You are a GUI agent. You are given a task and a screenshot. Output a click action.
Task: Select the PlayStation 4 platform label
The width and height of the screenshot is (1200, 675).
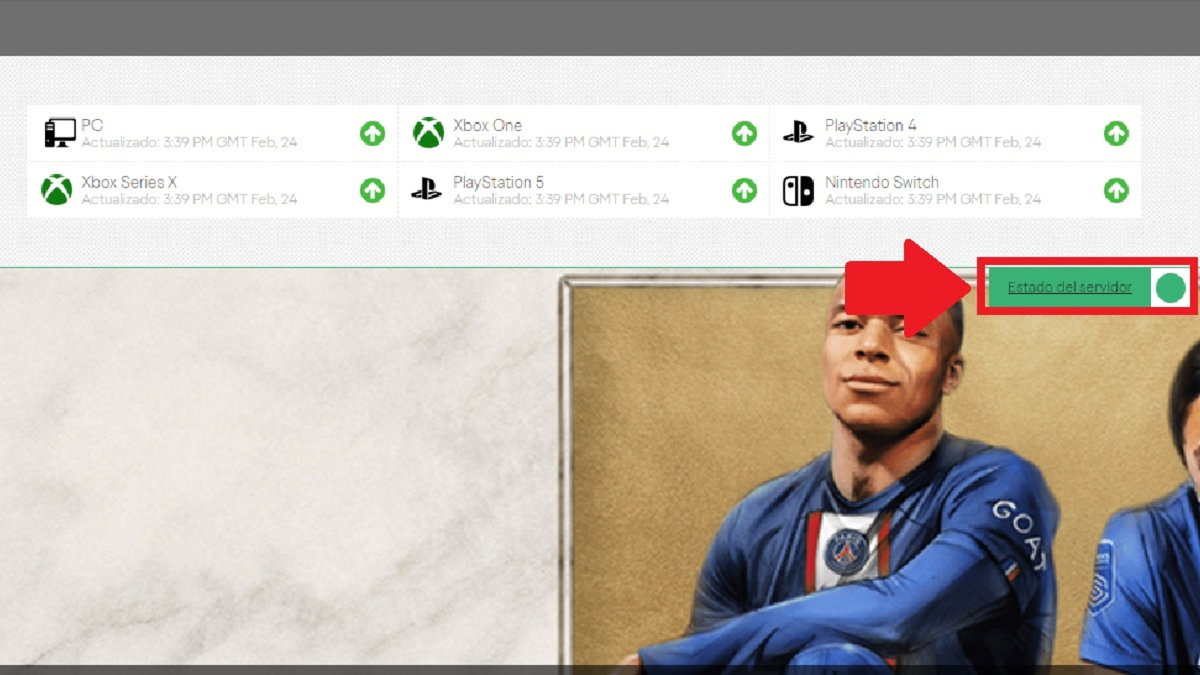(870, 125)
